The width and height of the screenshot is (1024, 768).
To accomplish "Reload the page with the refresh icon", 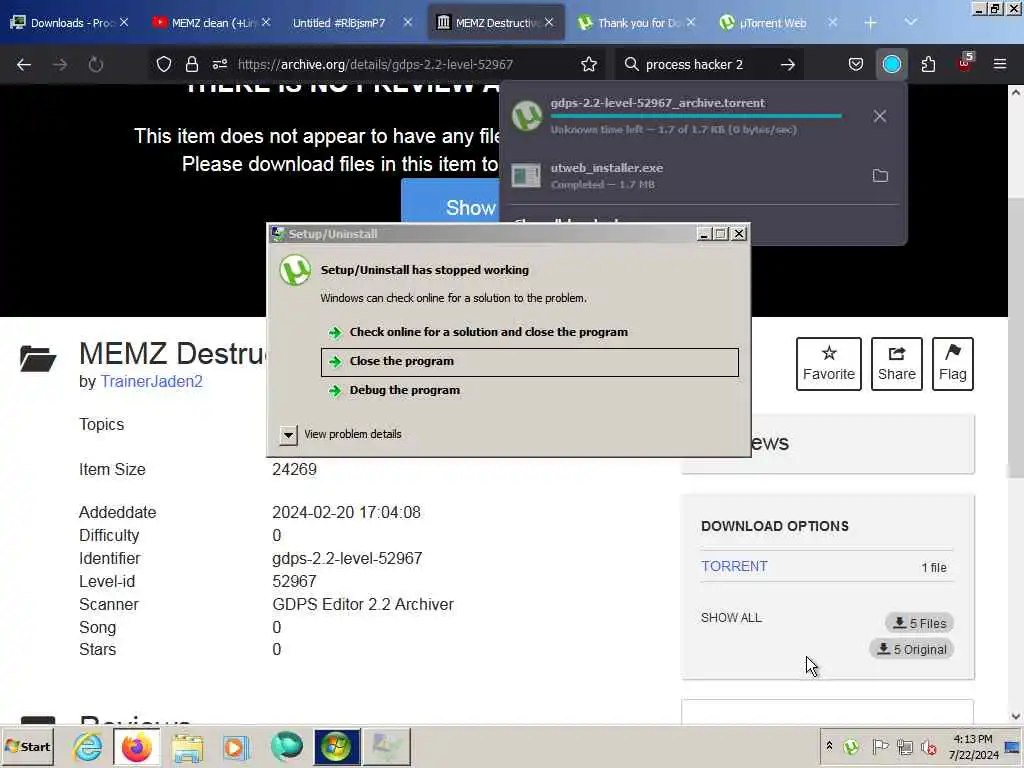I will pyautogui.click(x=96, y=64).
